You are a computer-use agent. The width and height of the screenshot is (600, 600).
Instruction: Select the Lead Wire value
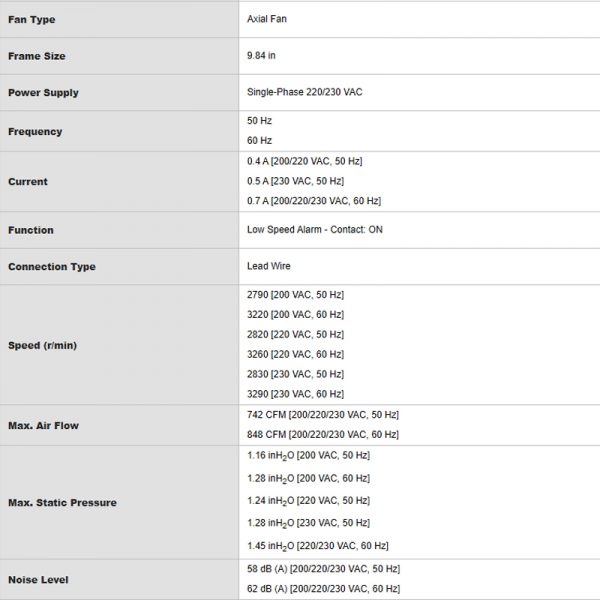[x=269, y=266]
